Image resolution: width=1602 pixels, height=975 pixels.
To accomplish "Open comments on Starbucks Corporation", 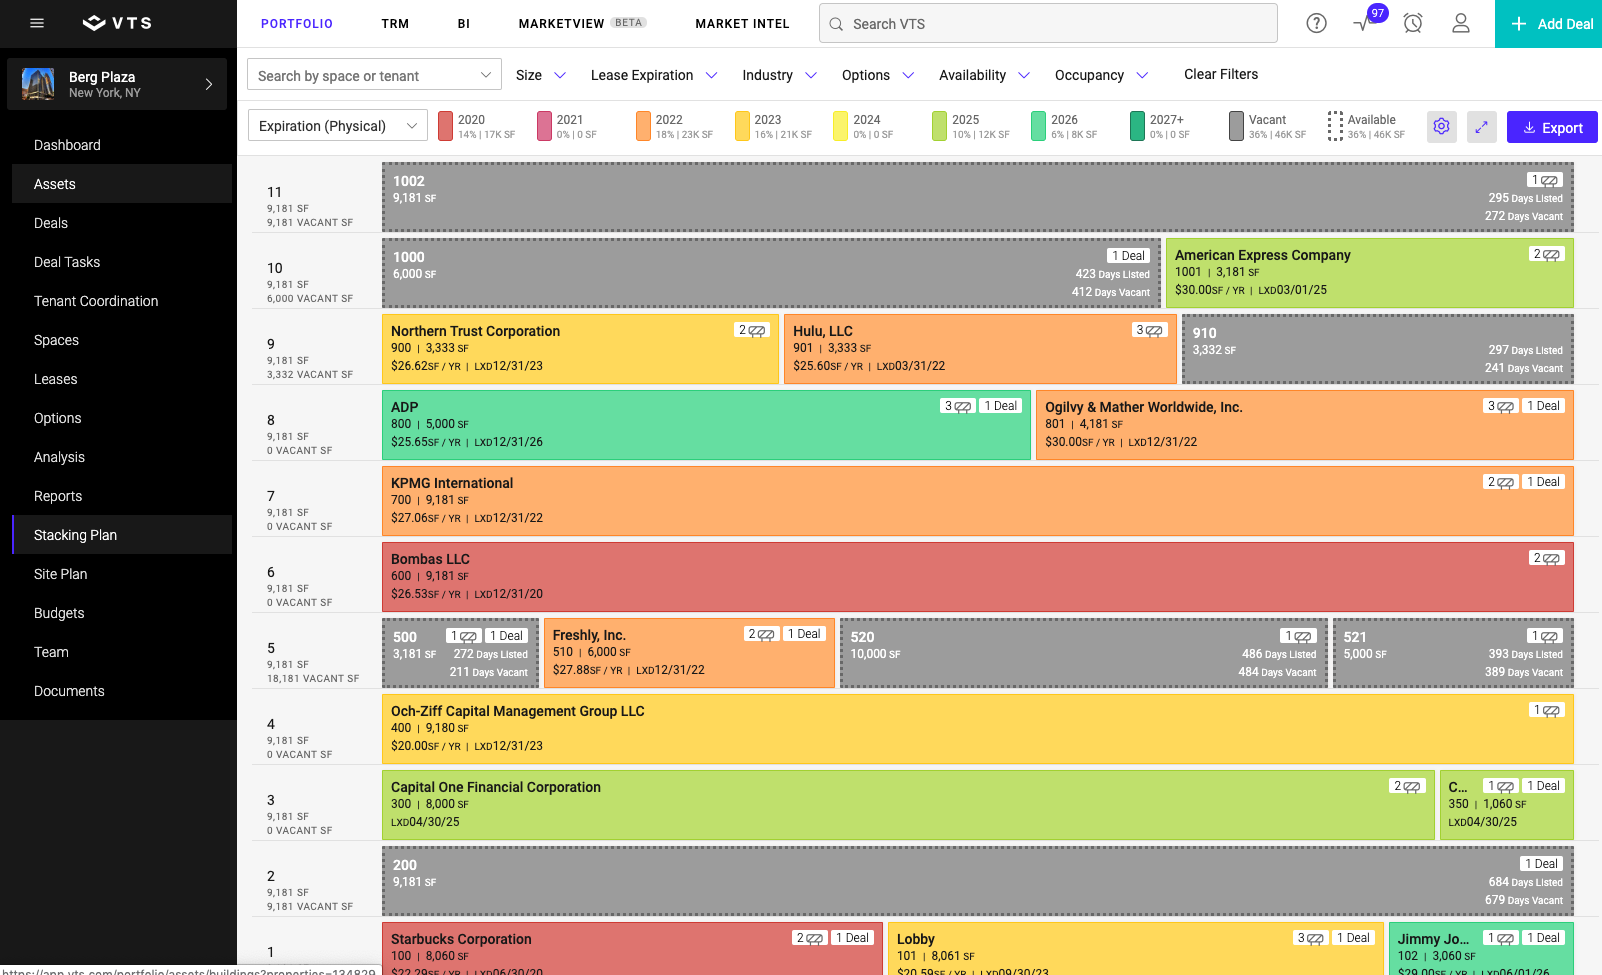I will [810, 938].
